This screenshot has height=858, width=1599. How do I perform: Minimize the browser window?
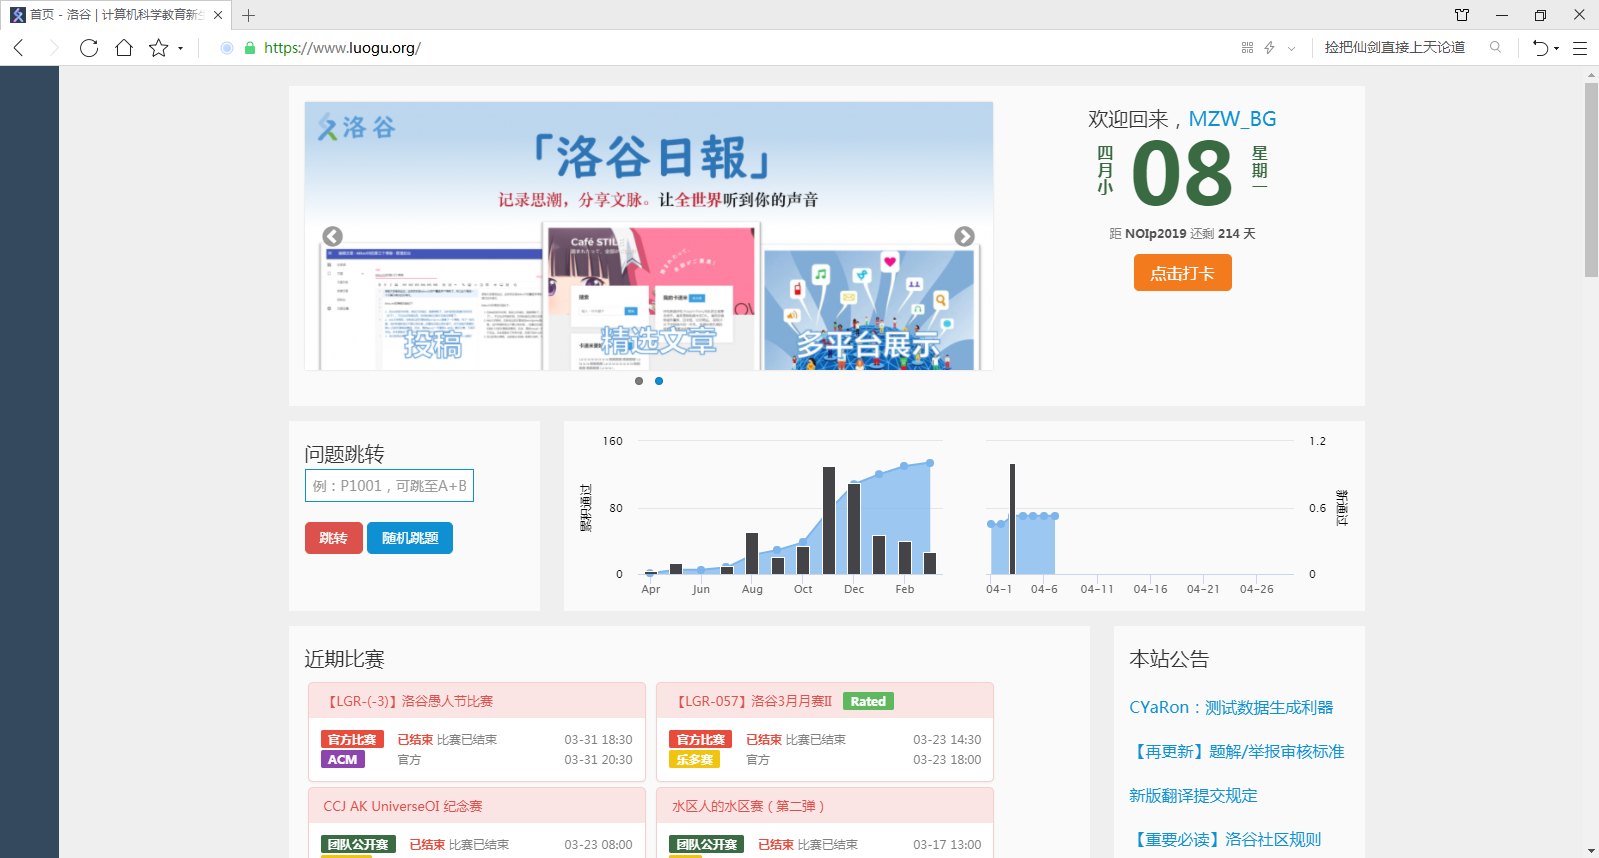[1501, 15]
